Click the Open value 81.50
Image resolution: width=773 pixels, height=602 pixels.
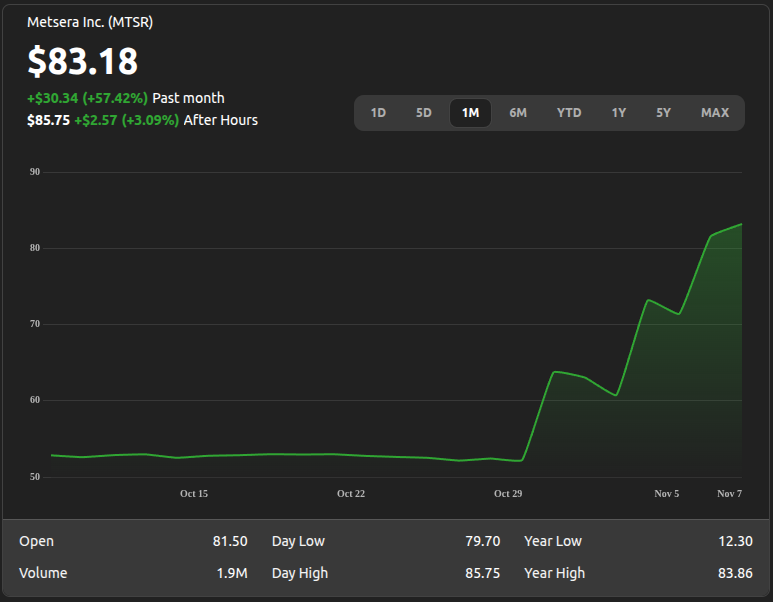pyautogui.click(x=229, y=541)
